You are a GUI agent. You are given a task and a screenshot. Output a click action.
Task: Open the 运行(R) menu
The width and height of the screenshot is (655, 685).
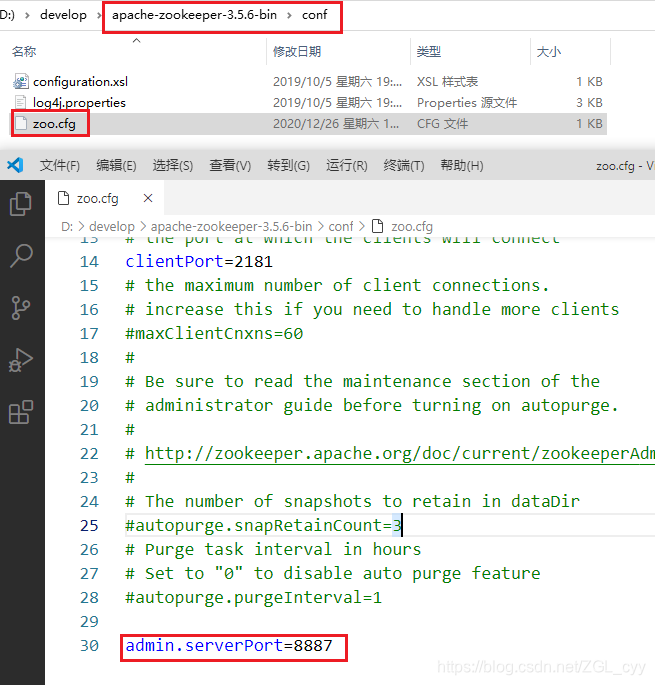347,166
